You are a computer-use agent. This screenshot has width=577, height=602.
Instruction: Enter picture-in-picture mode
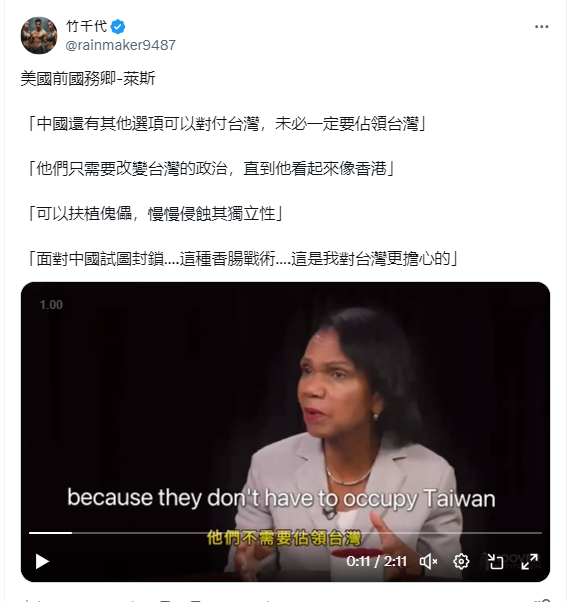point(495,562)
